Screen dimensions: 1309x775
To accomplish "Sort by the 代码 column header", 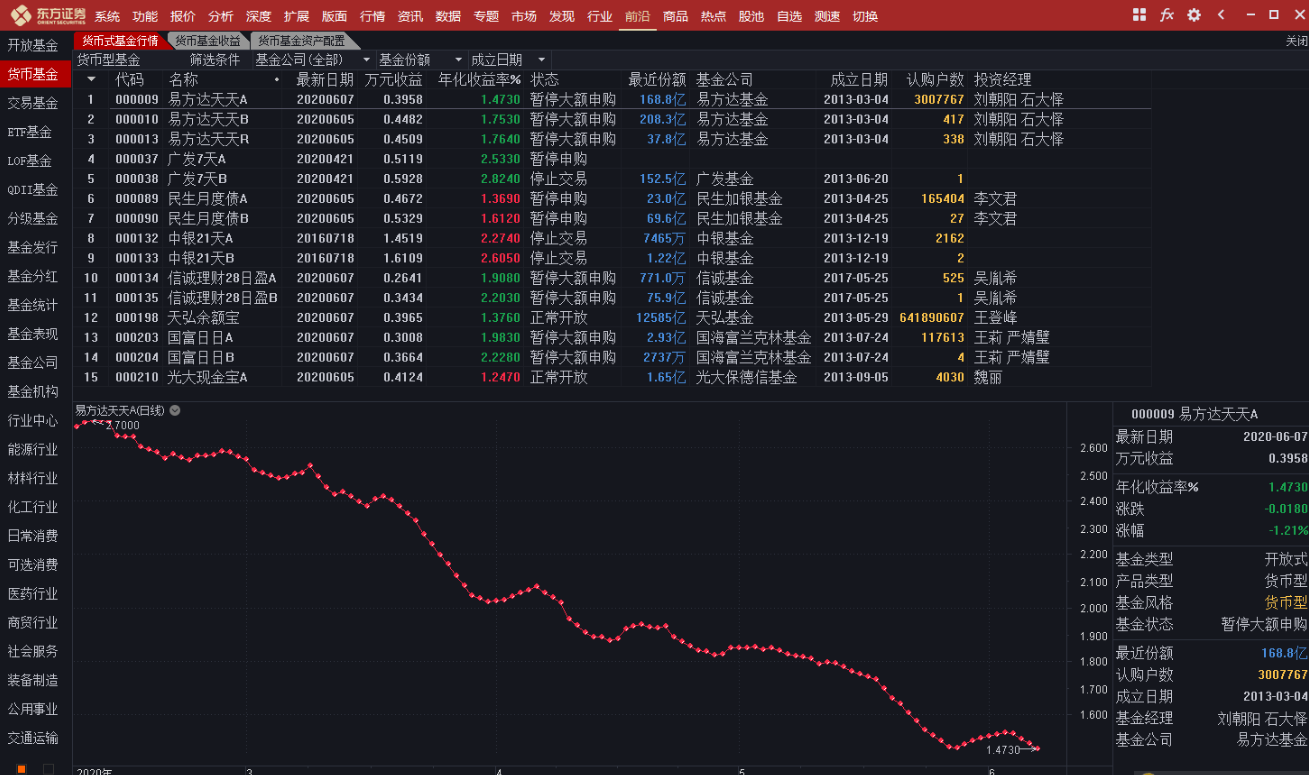I will pos(130,79).
